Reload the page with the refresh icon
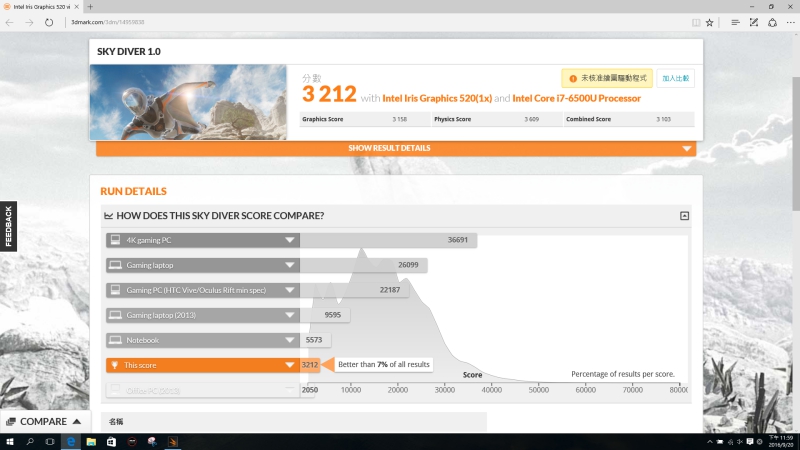800x450 pixels. (49, 22)
